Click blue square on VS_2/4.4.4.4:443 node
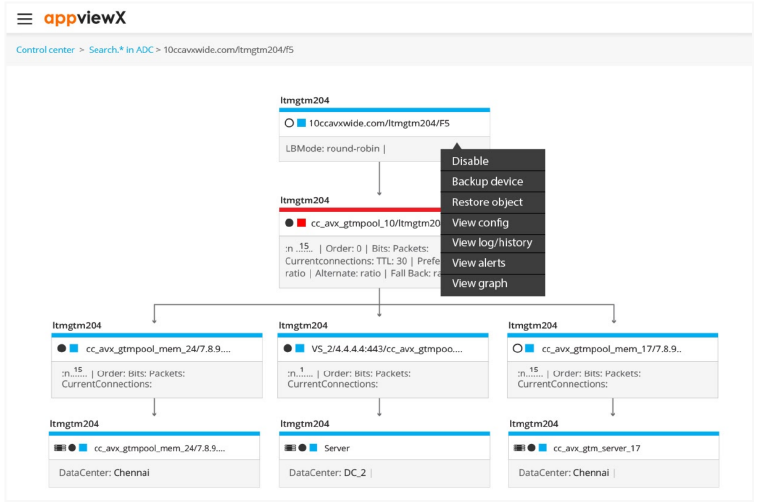 (300, 348)
